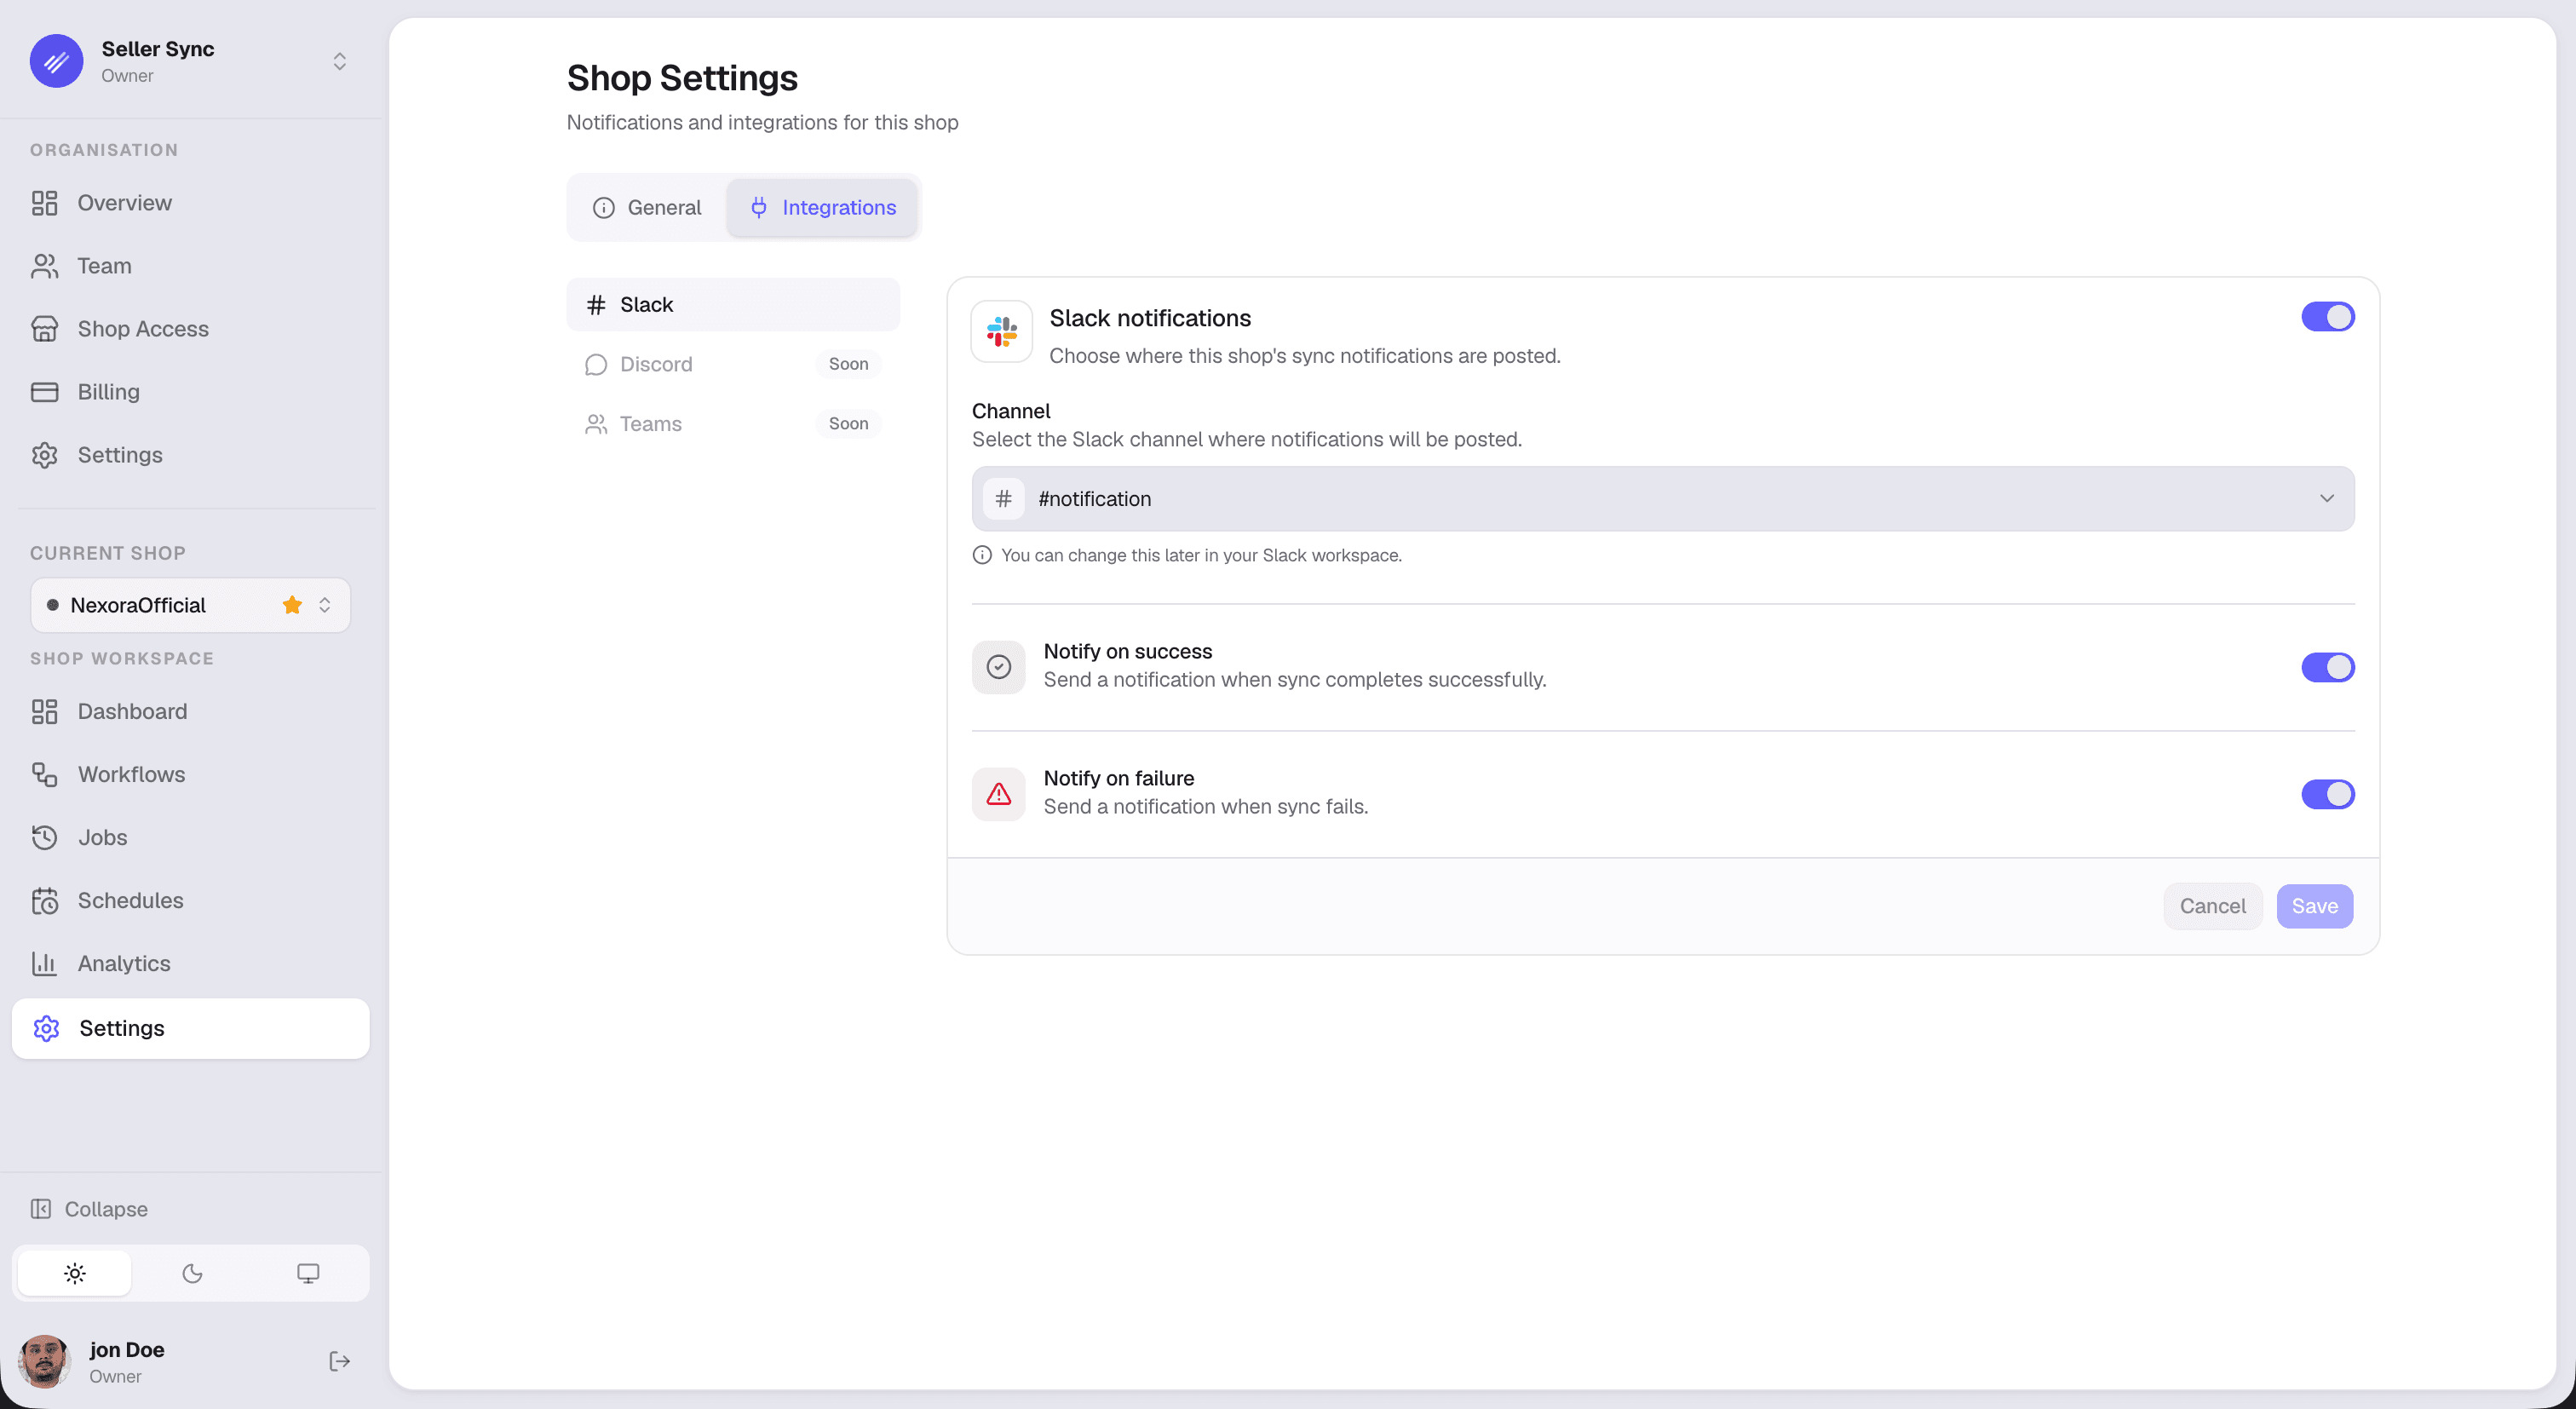Open the NexoraOfficial shop selector
This screenshot has width=2576, height=1409.
190,605
